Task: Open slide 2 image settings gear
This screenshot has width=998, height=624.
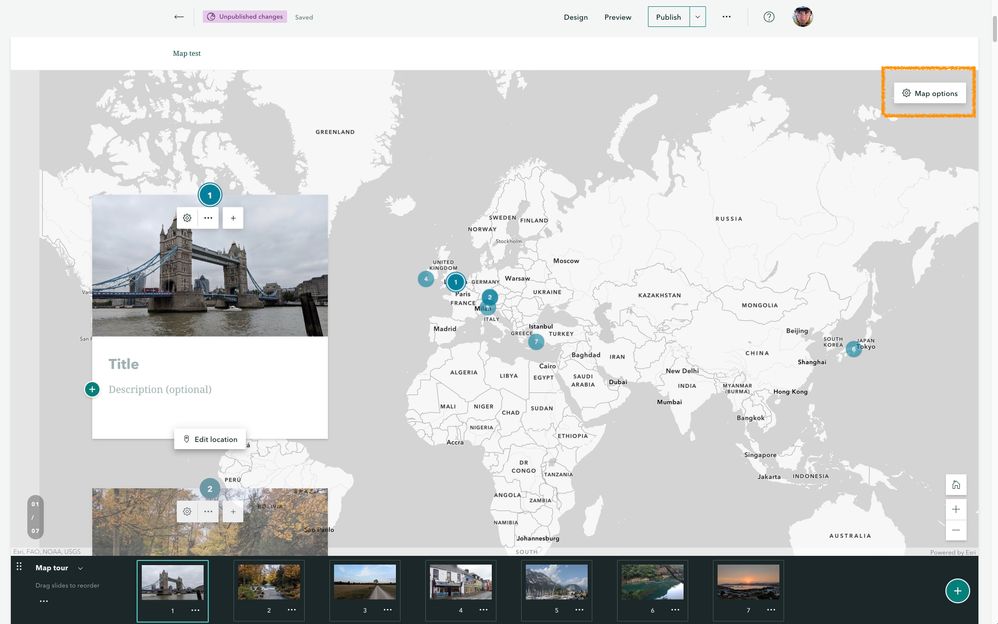Action: pyautogui.click(x=187, y=511)
